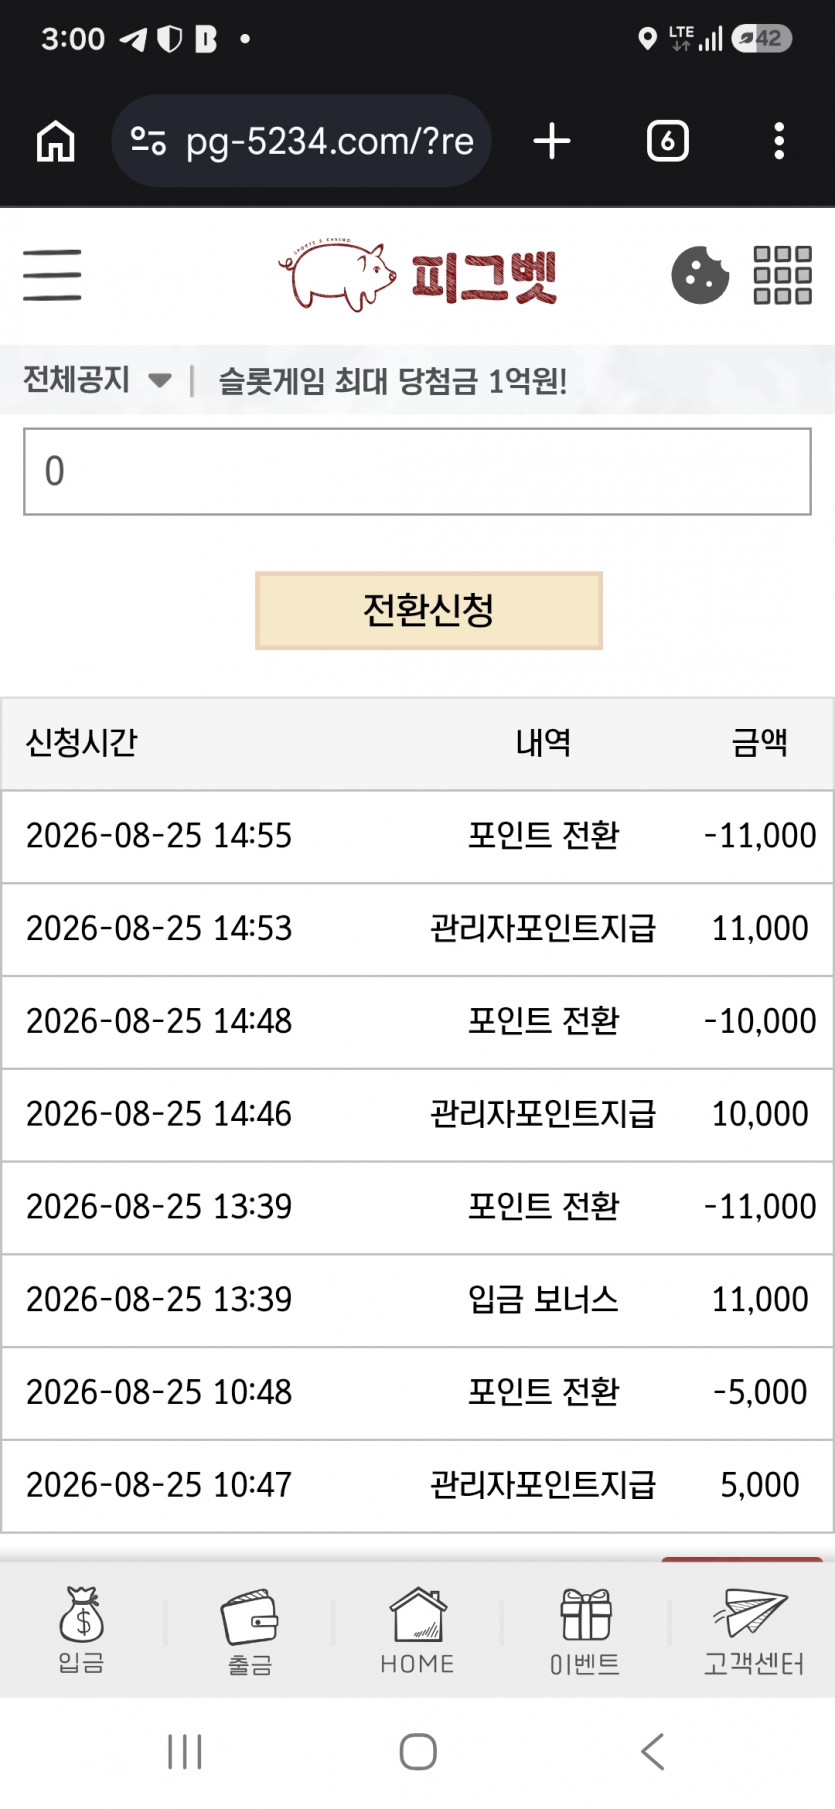
Task: Tap Android back navigation button
Action: [x=652, y=1751]
